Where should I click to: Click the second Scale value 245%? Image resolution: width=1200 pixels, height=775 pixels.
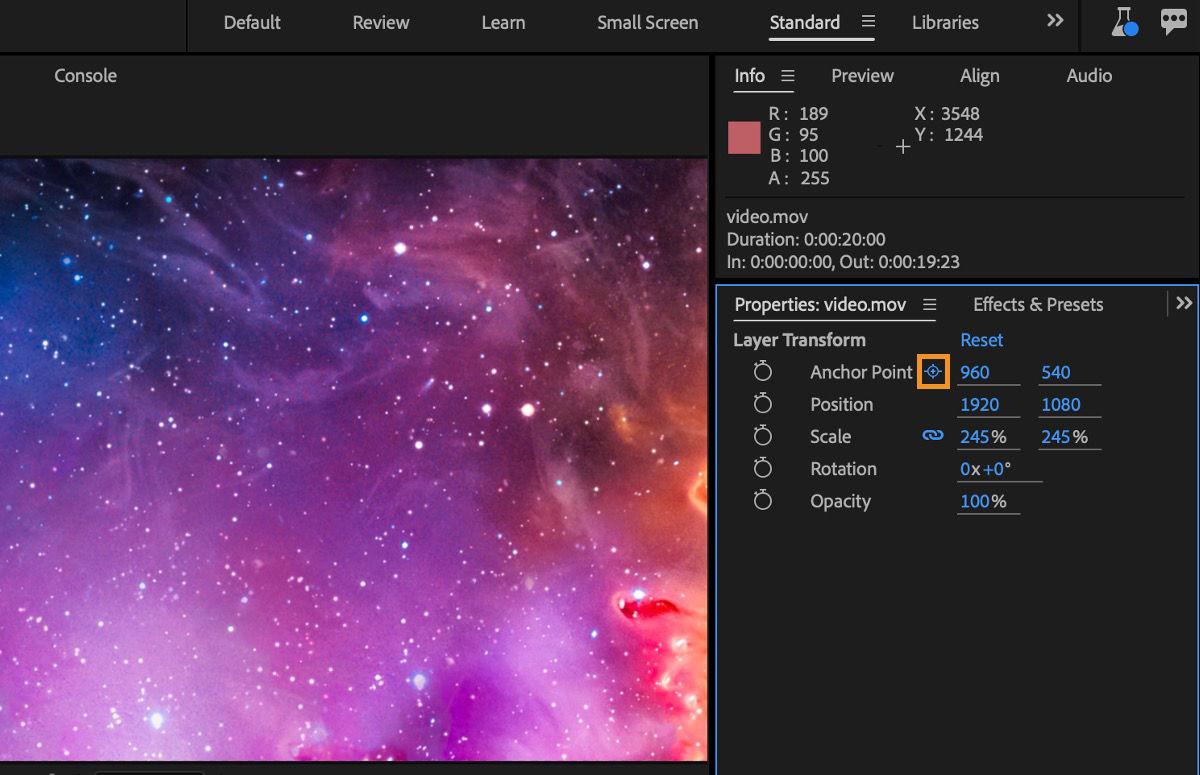point(1064,436)
